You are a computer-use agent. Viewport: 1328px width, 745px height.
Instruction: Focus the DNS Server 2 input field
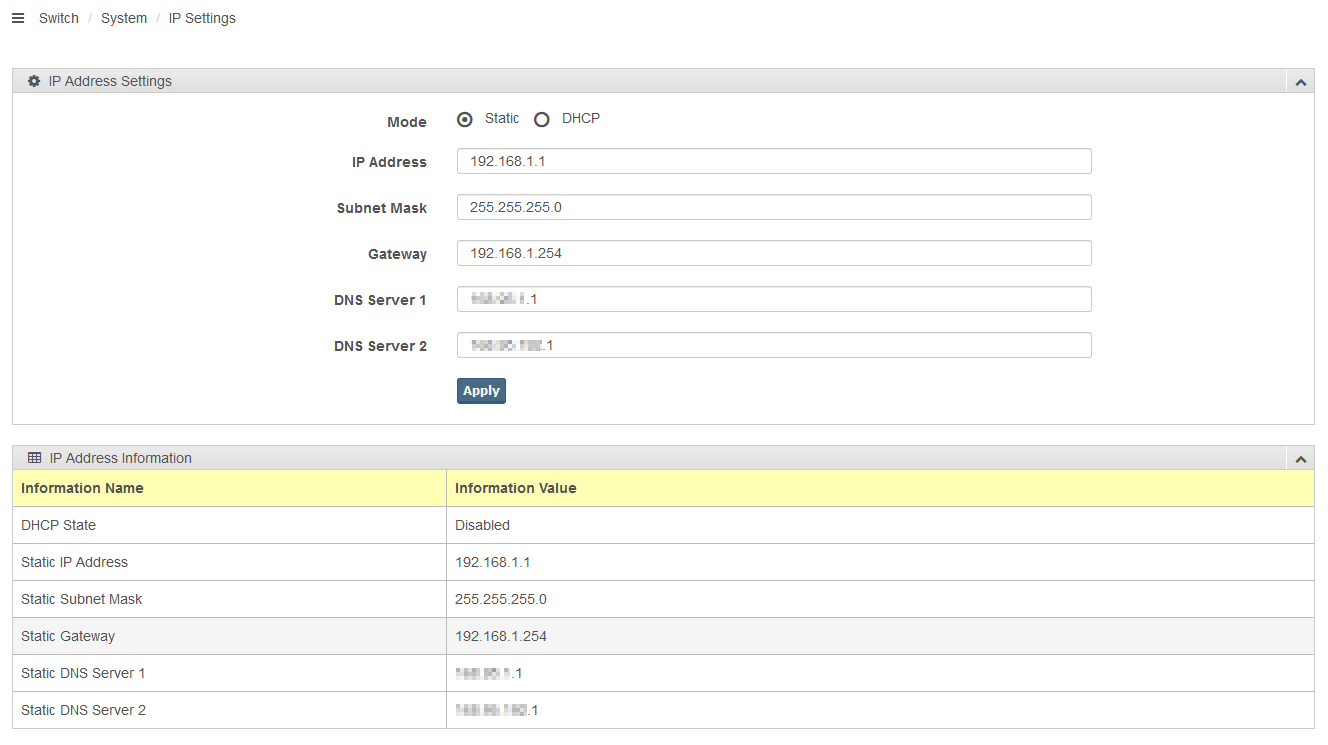[773, 345]
